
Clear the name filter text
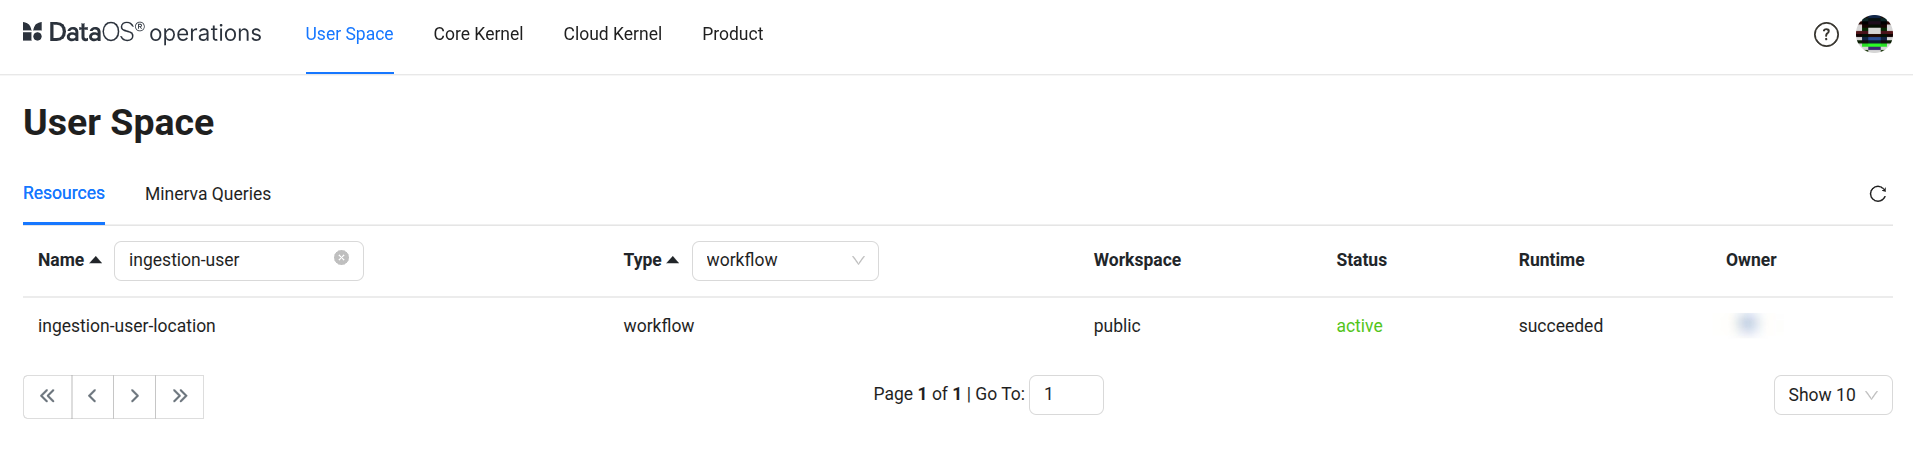point(342,258)
